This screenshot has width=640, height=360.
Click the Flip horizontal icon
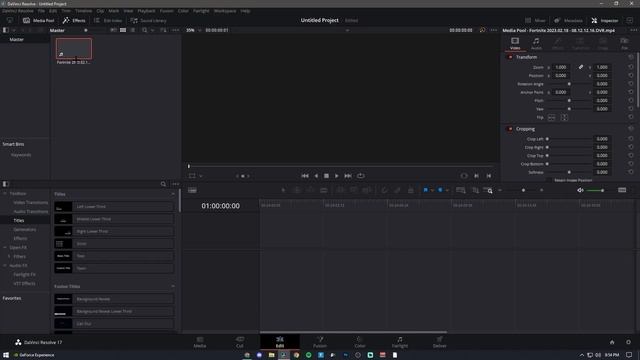(x=551, y=118)
